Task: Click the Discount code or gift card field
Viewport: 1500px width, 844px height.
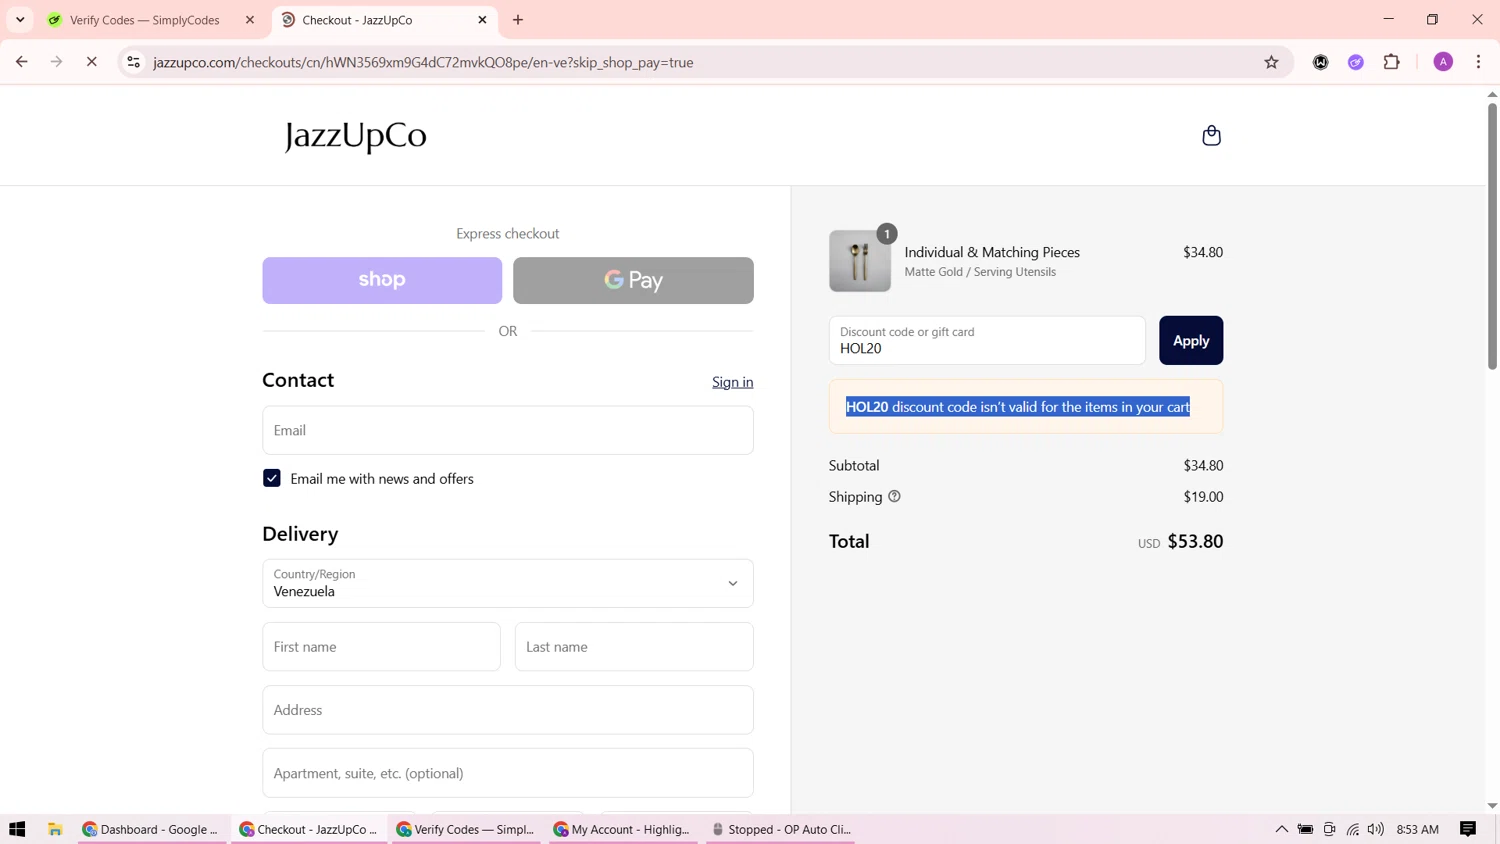Action: coord(987,340)
